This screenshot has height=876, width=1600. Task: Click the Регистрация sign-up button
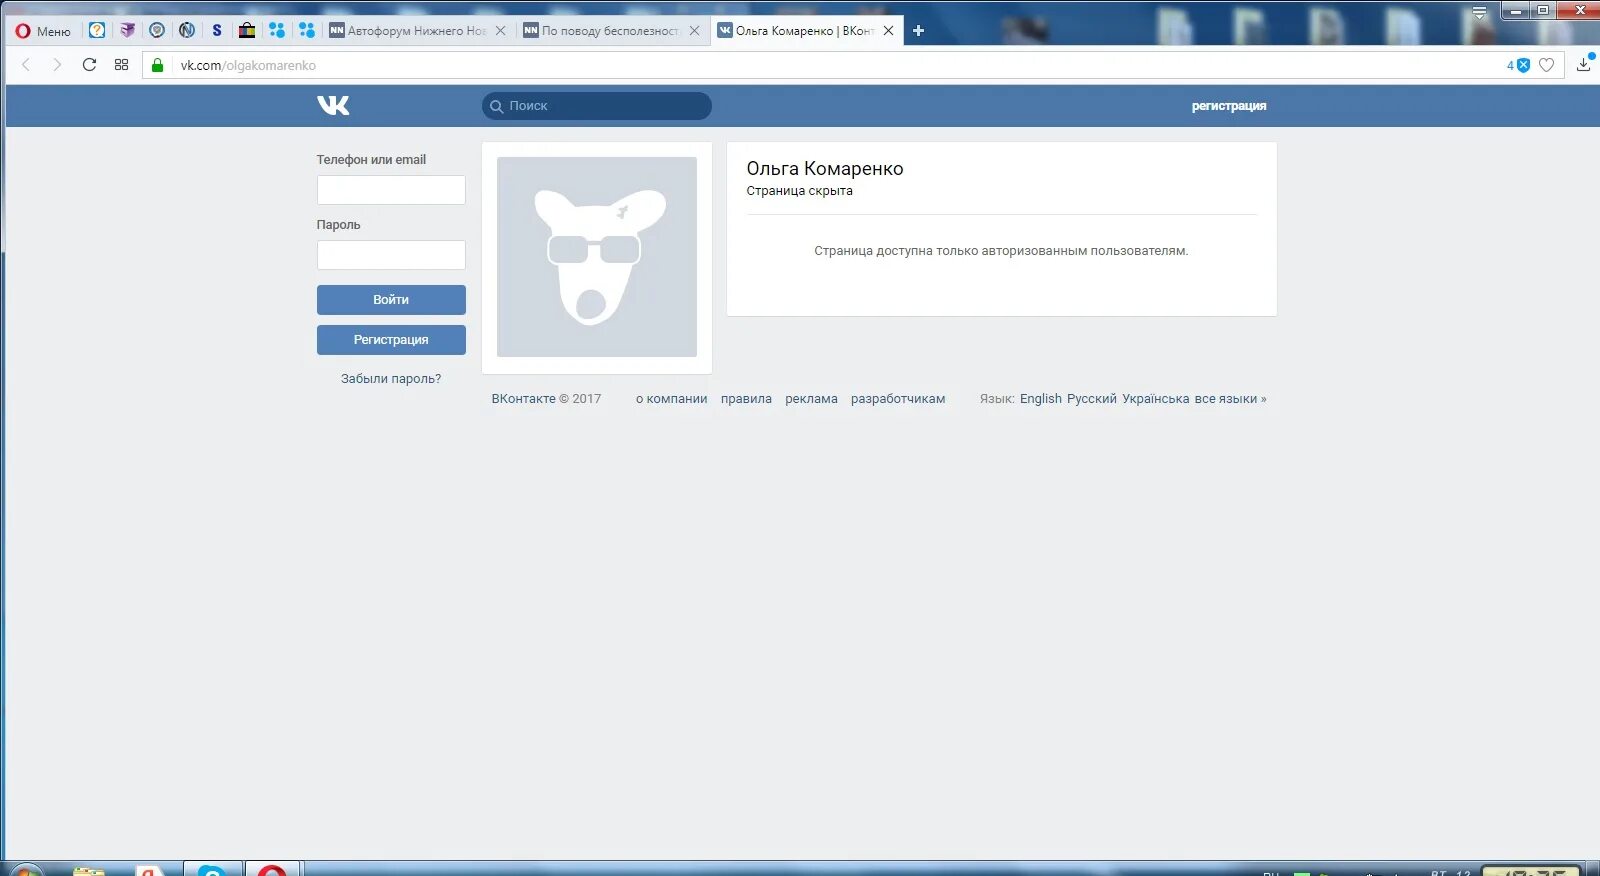[x=391, y=340]
